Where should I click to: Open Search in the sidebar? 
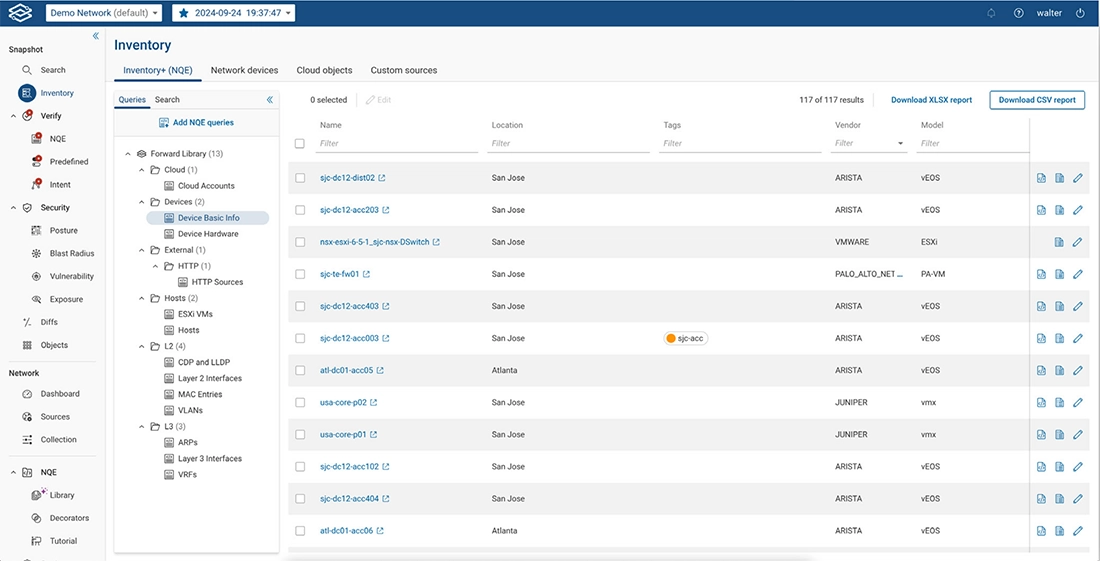pos(53,70)
